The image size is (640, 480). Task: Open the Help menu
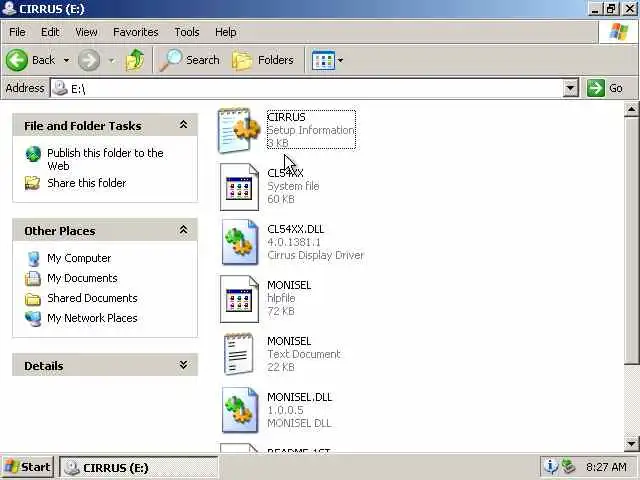coord(226,32)
